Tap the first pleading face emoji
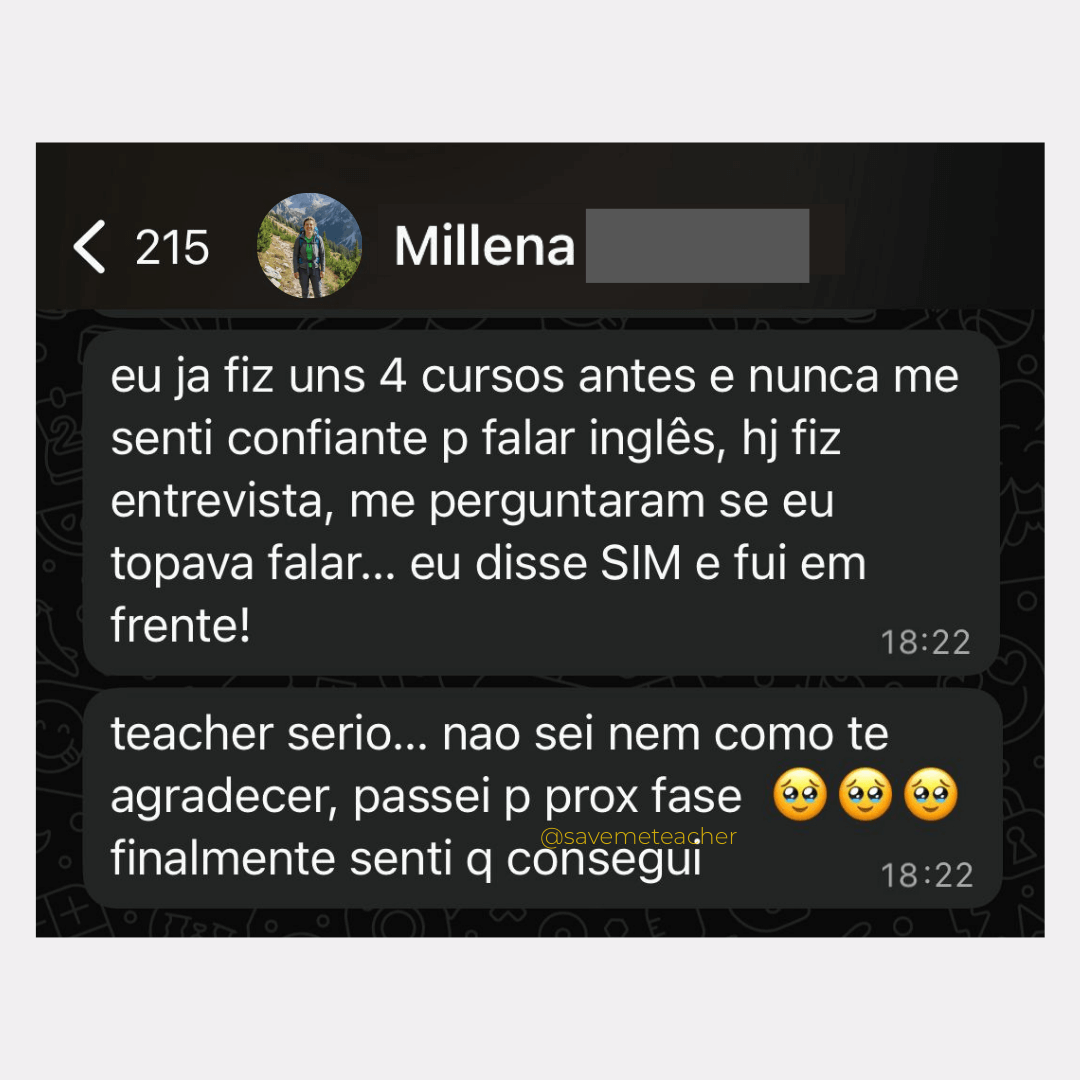The height and width of the screenshot is (1080, 1080). [800, 795]
